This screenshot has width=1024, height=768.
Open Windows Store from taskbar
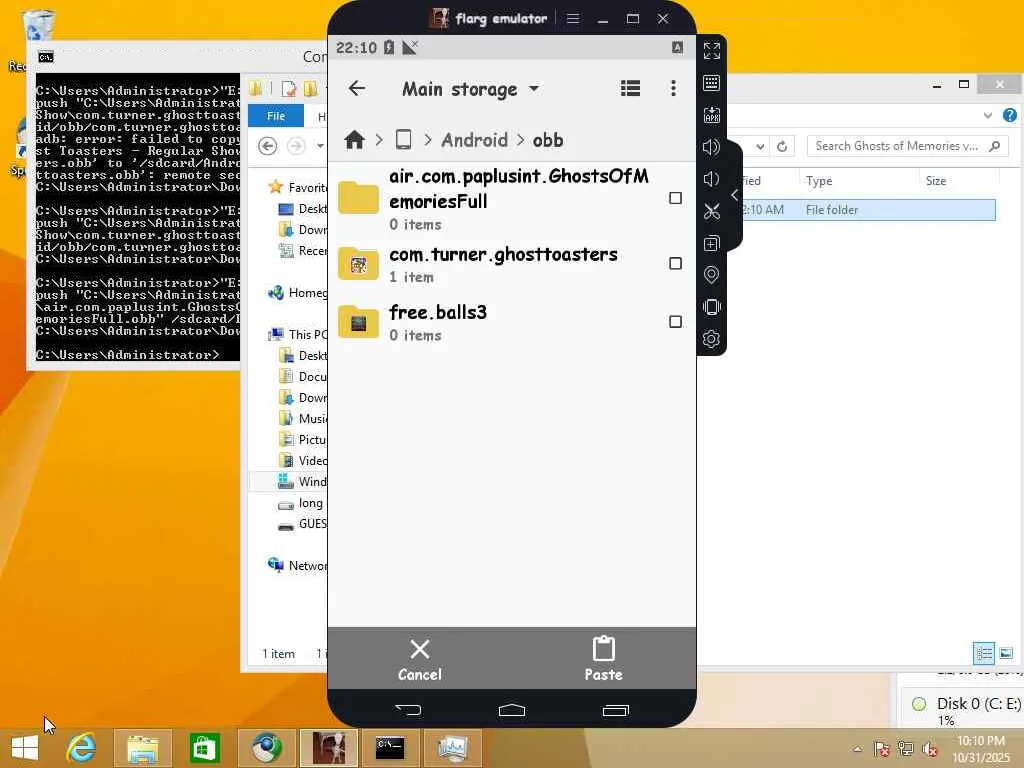click(204, 748)
